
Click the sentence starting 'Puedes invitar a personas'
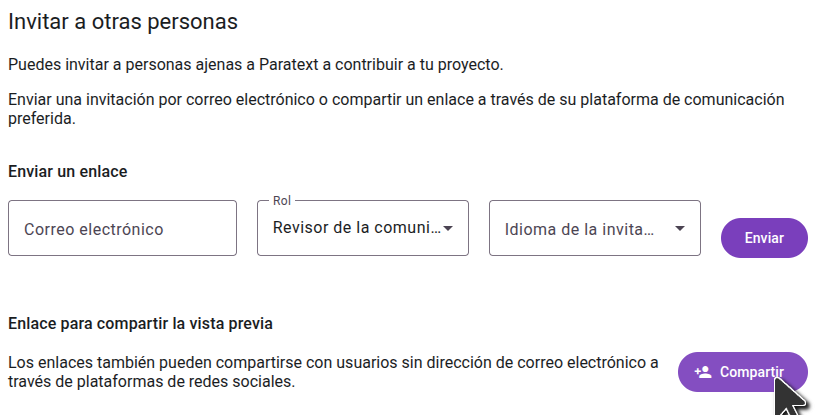point(255,65)
